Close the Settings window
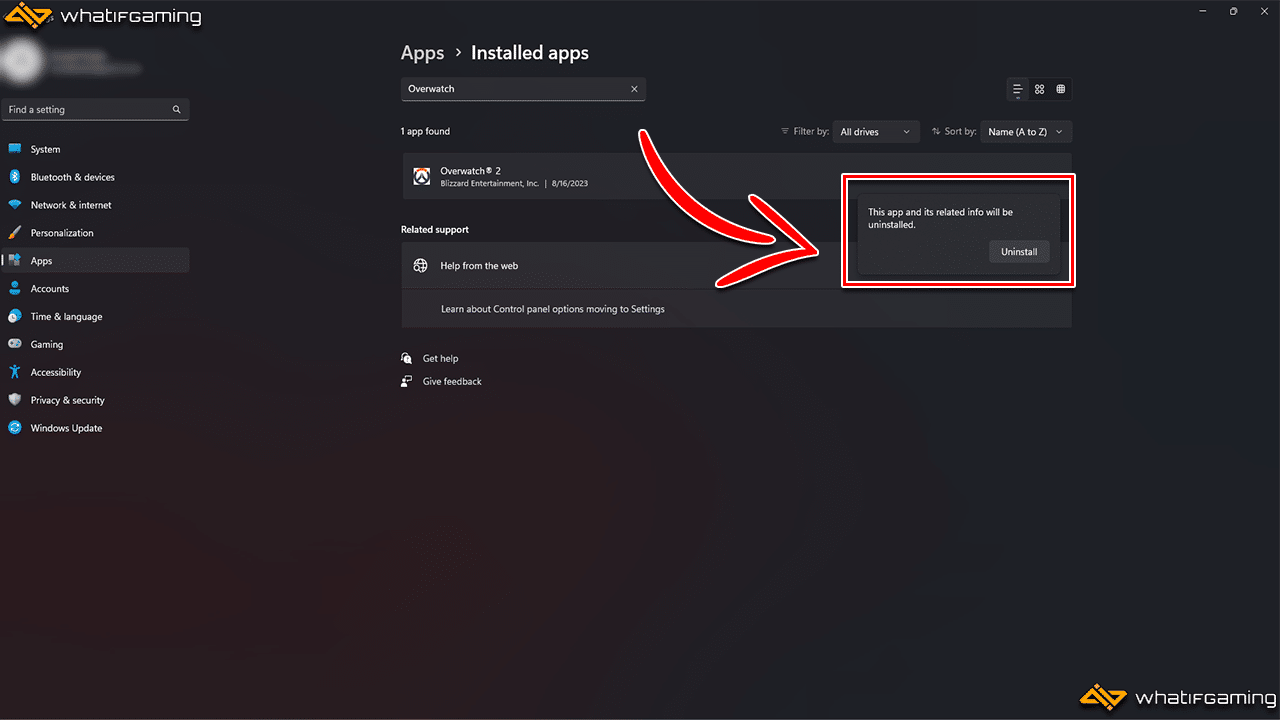This screenshot has width=1280, height=720. tap(1263, 11)
